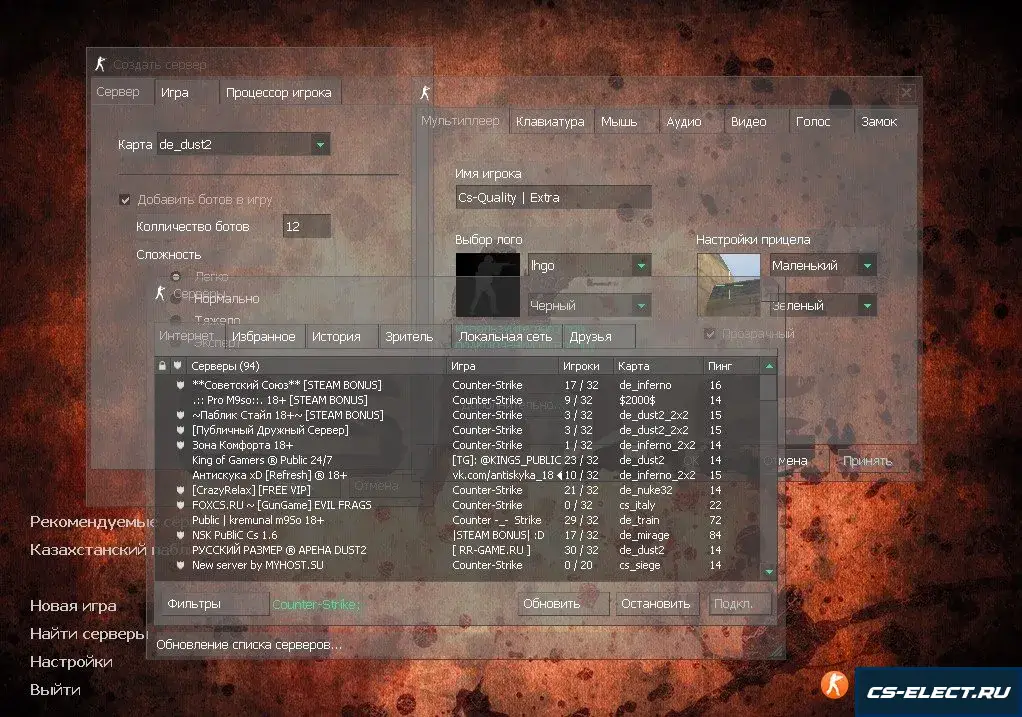
Task: Switch to Процессор игрока tab
Action: pos(279,93)
